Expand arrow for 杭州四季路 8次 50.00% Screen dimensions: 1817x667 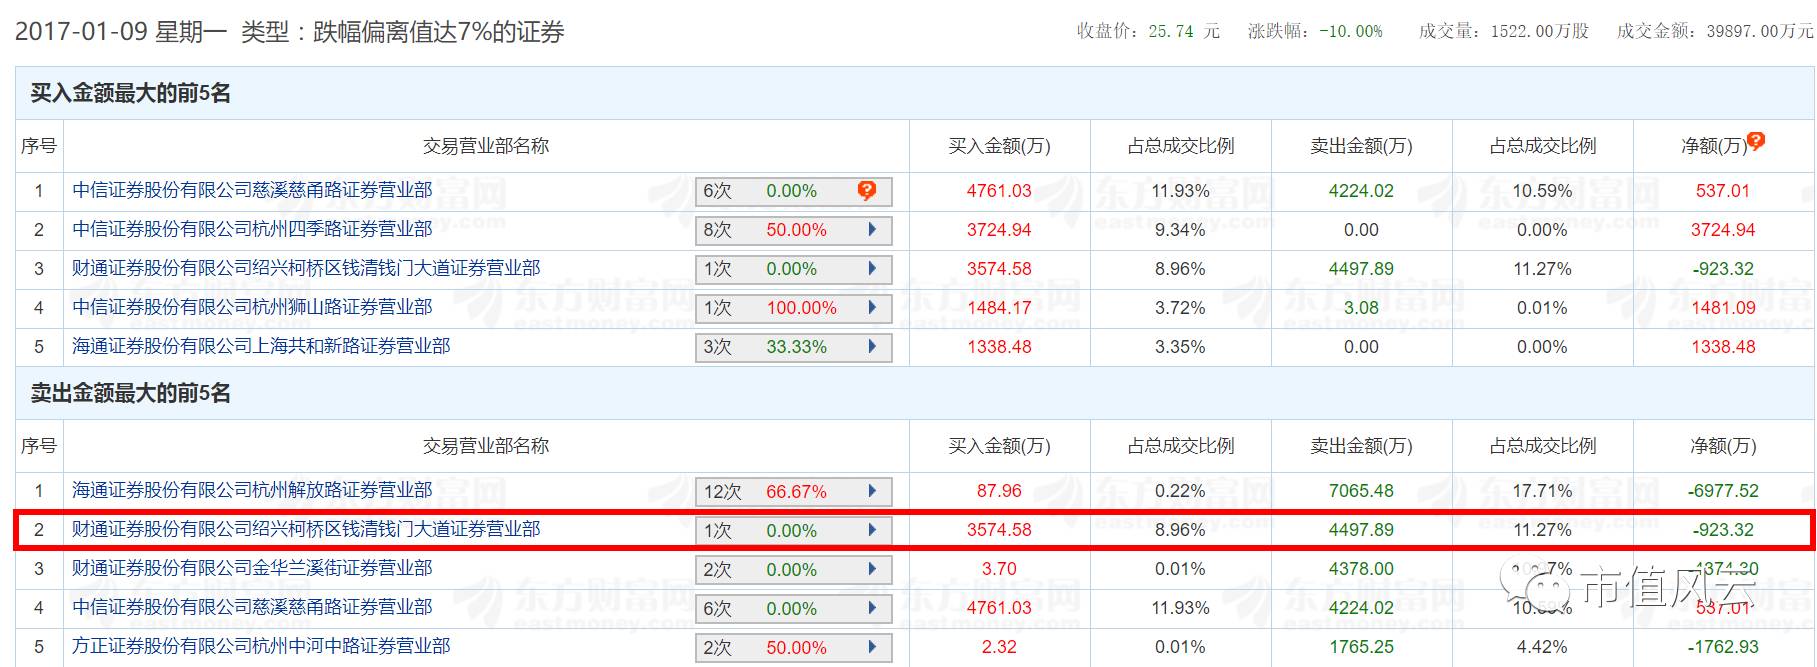pyautogui.click(x=872, y=230)
